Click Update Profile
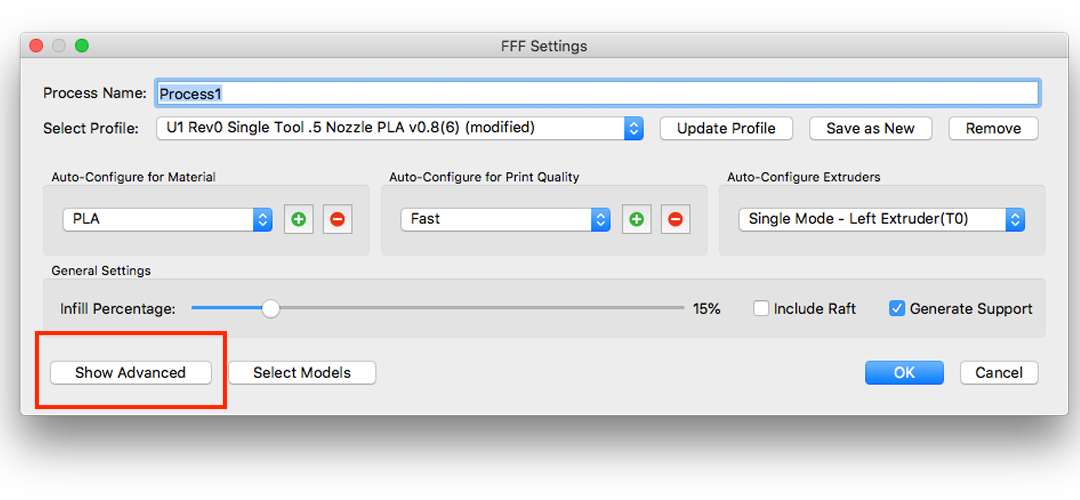This screenshot has width=1080, height=500. click(x=726, y=128)
